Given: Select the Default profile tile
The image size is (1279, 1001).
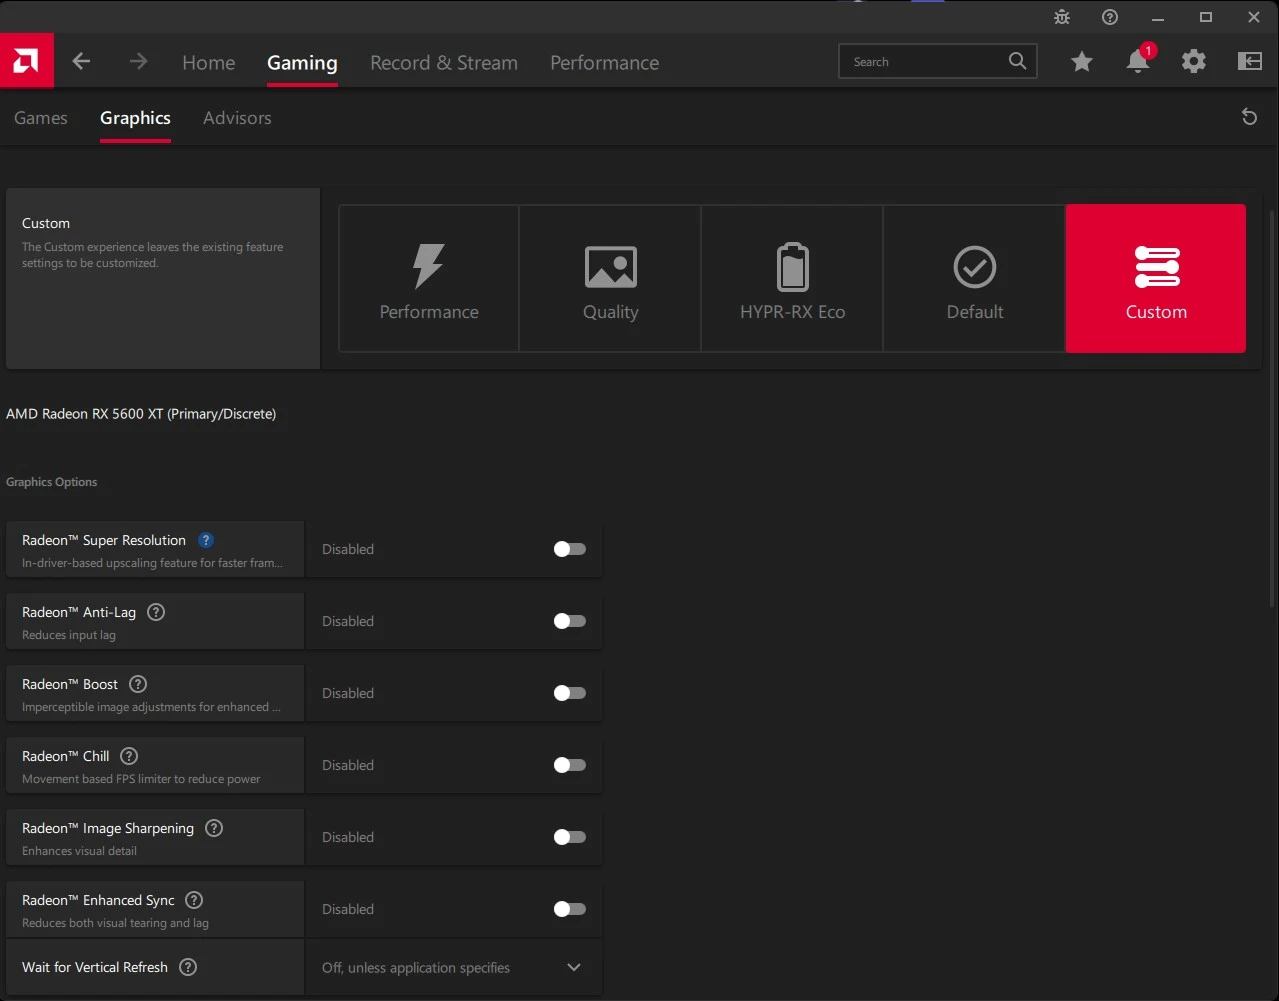Looking at the screenshot, I should 975,279.
